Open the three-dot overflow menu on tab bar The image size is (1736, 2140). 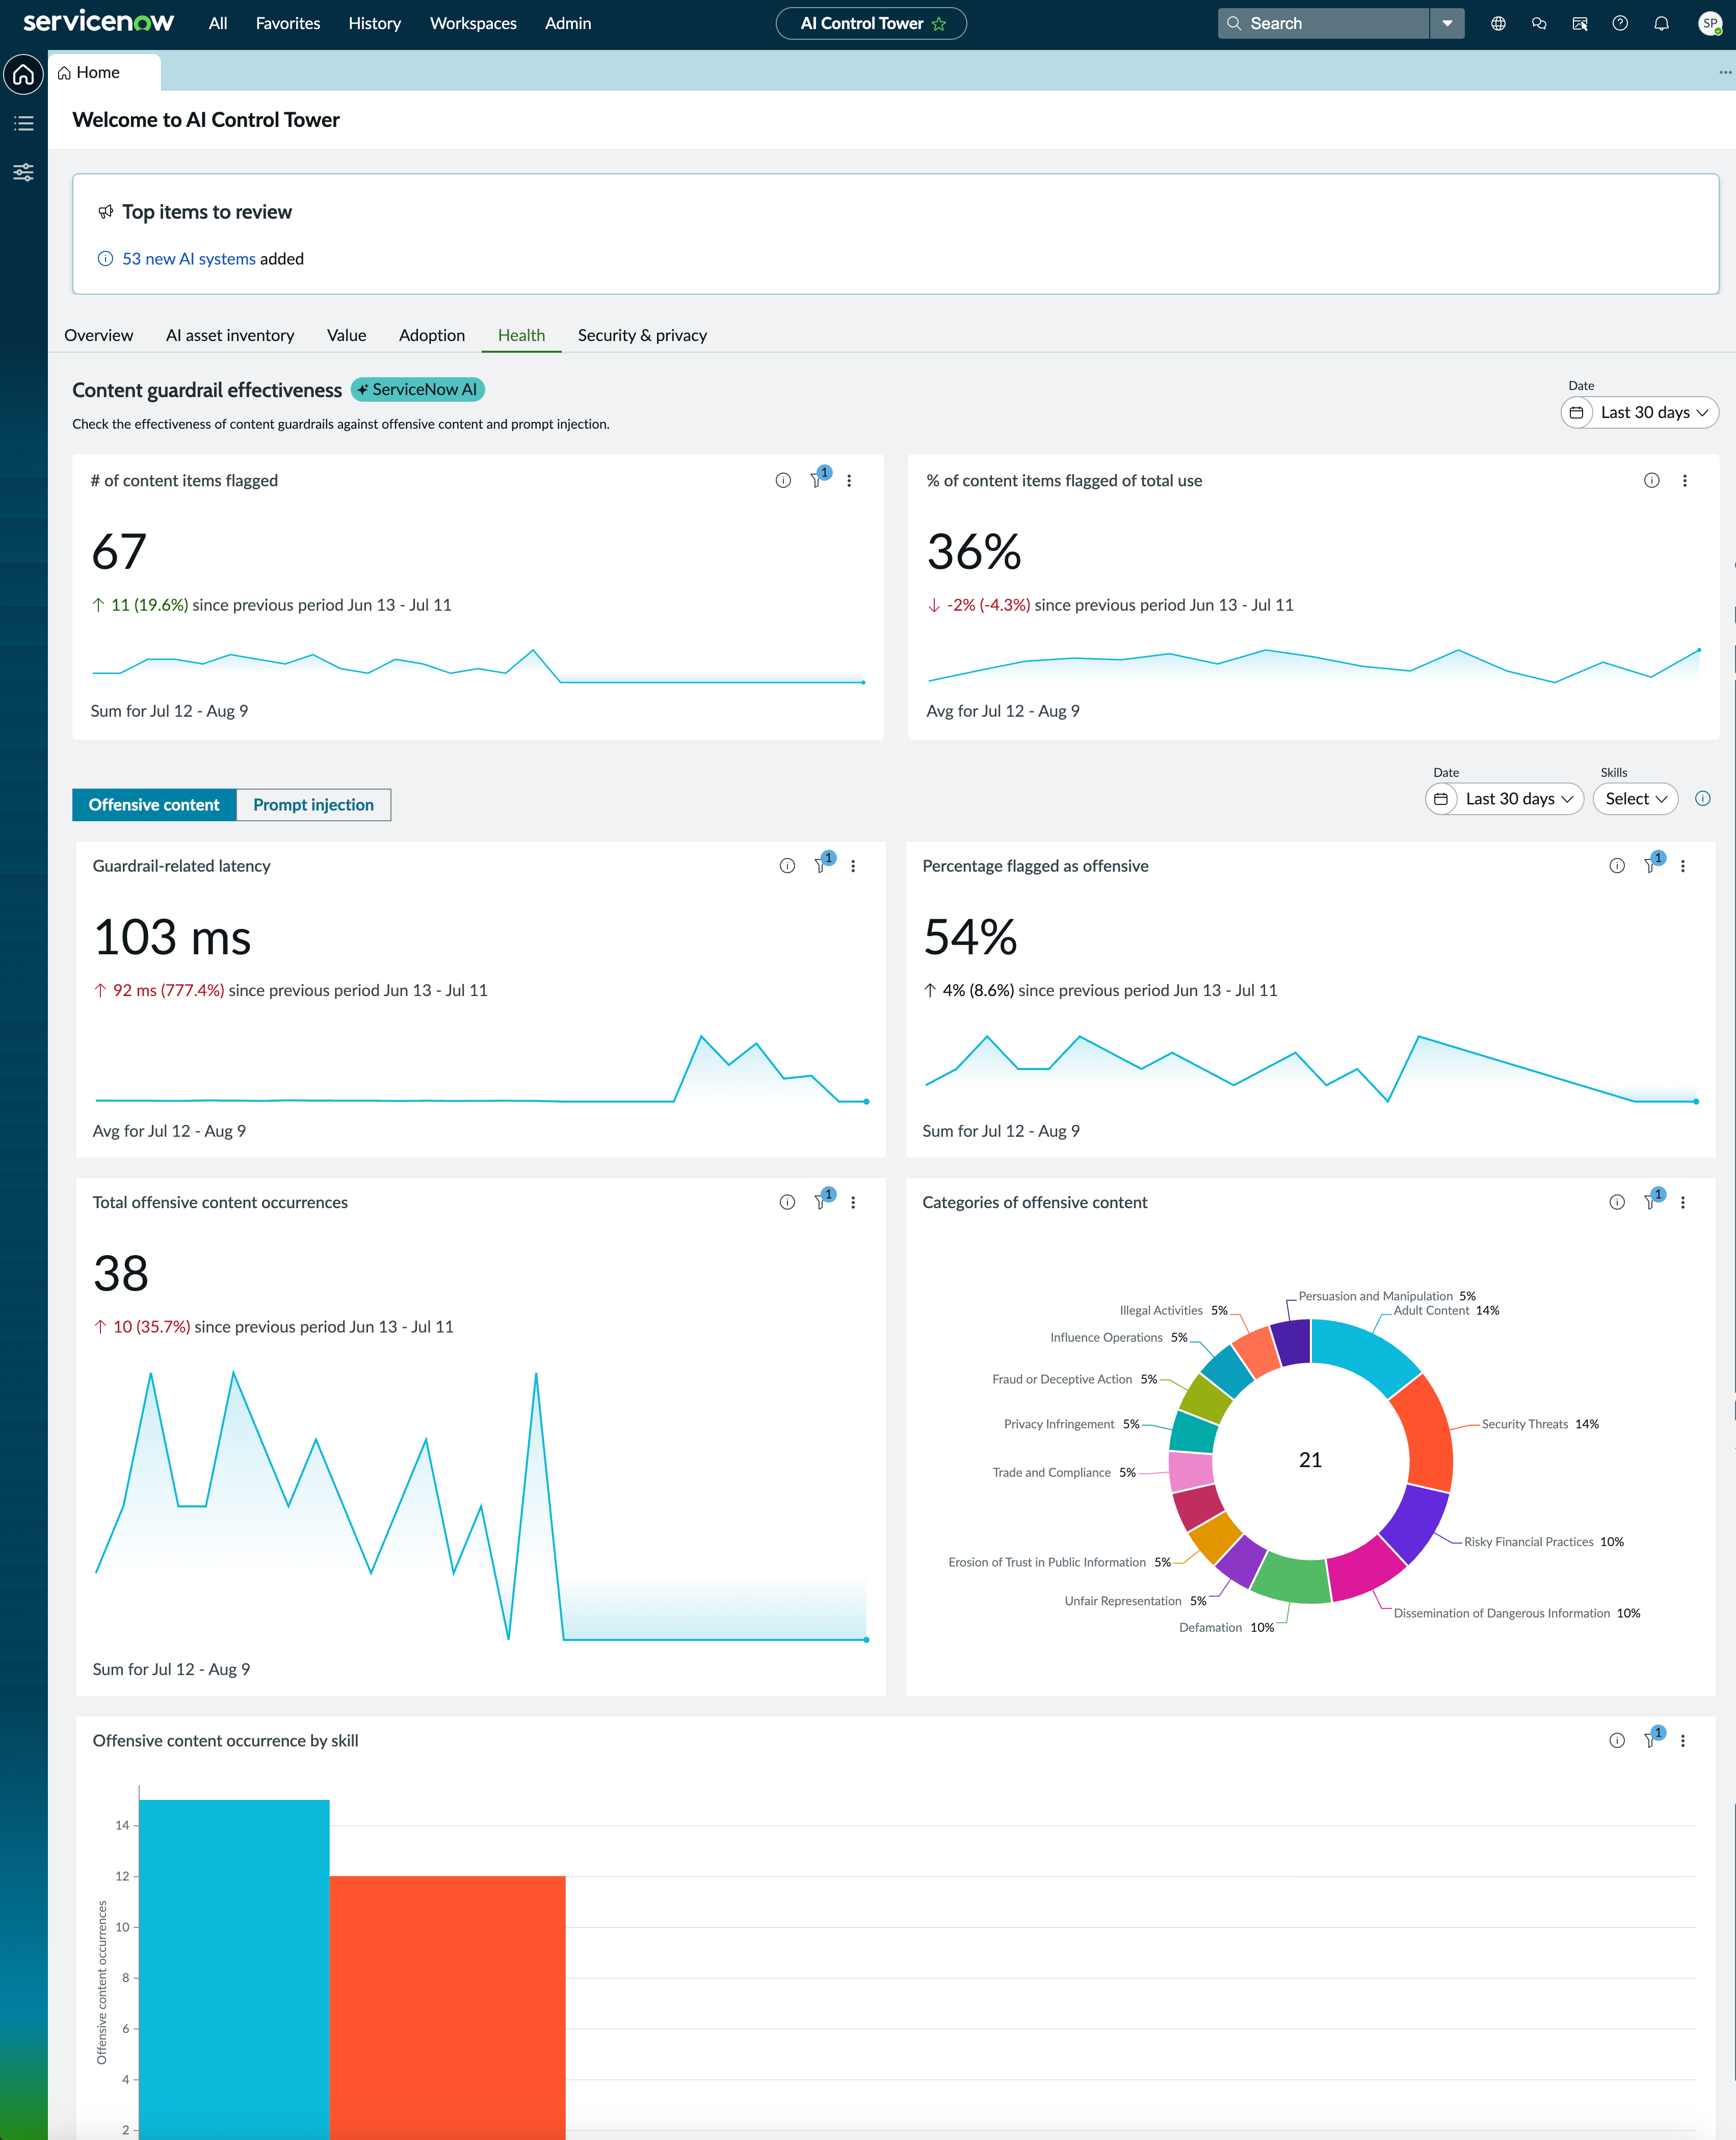(x=1725, y=72)
